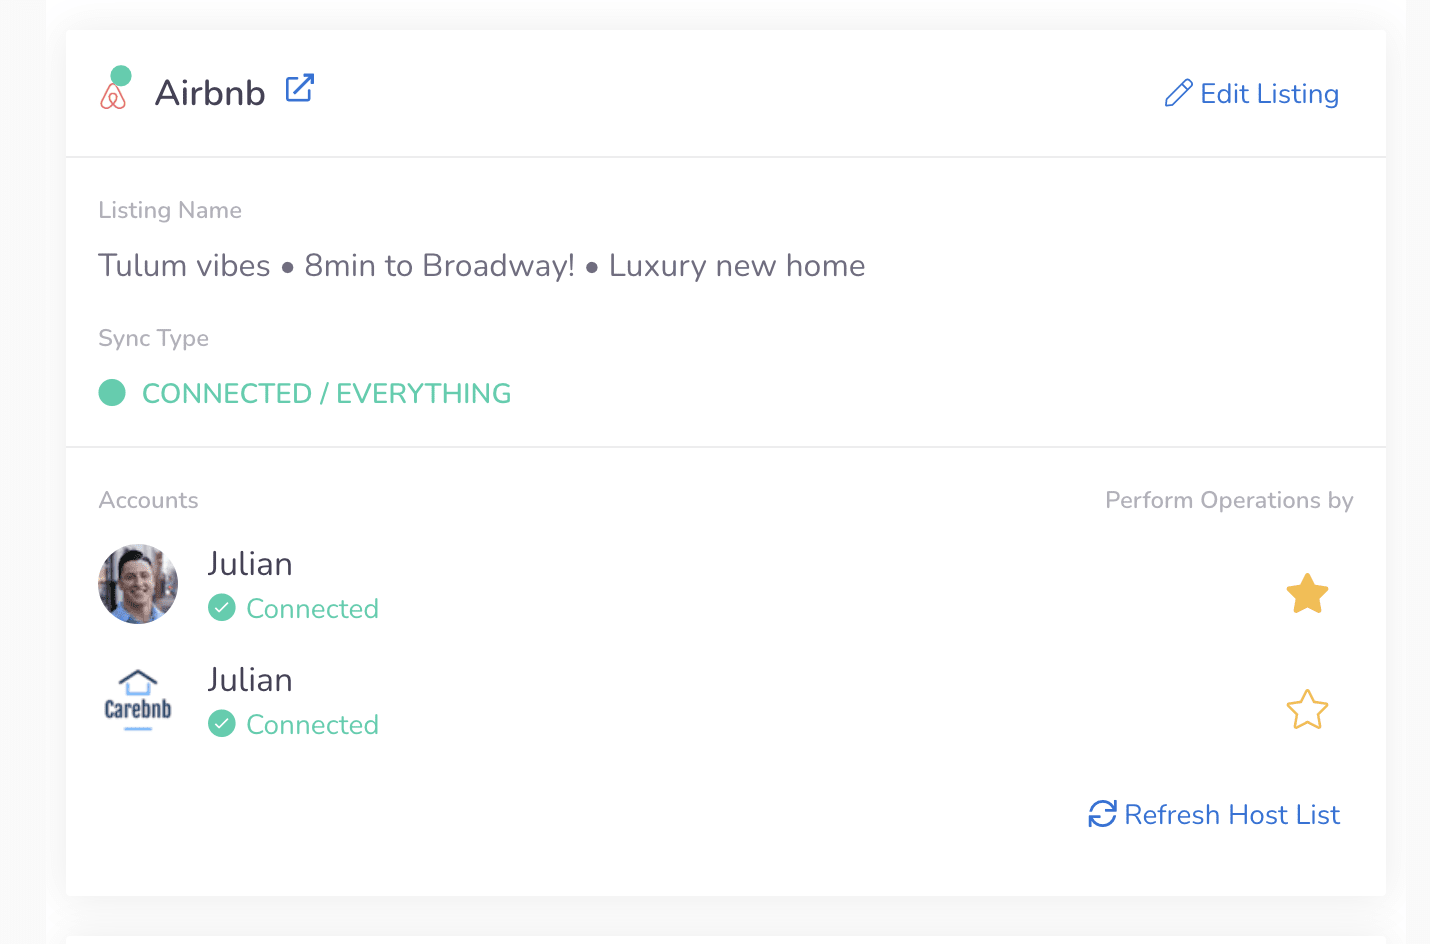Click the refresh icon beside Refresh Host List

pos(1101,815)
